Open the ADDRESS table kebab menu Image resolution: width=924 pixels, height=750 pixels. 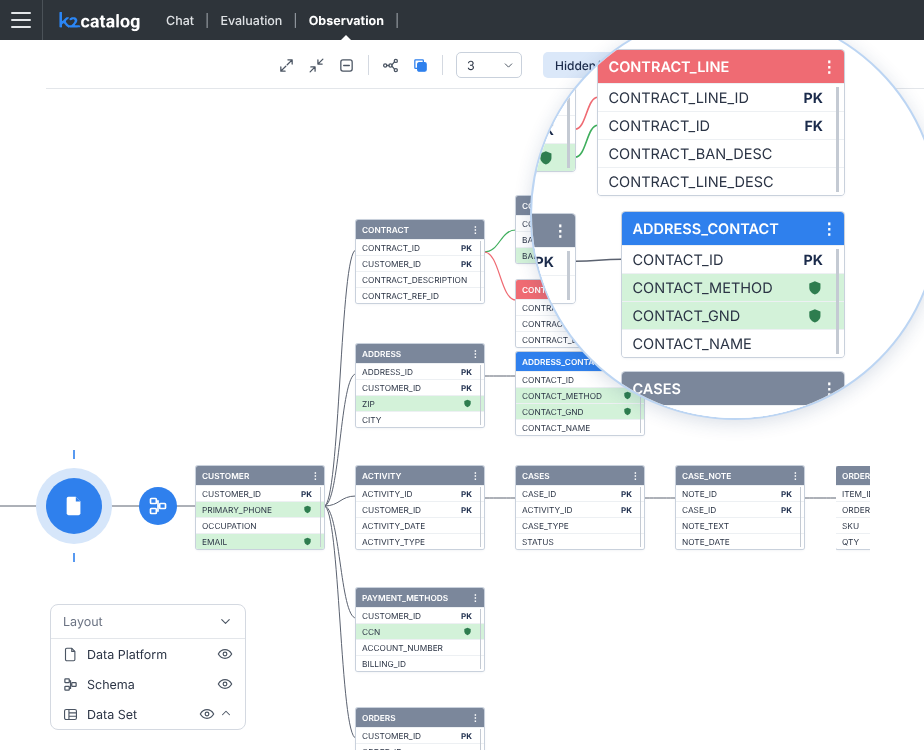476,354
